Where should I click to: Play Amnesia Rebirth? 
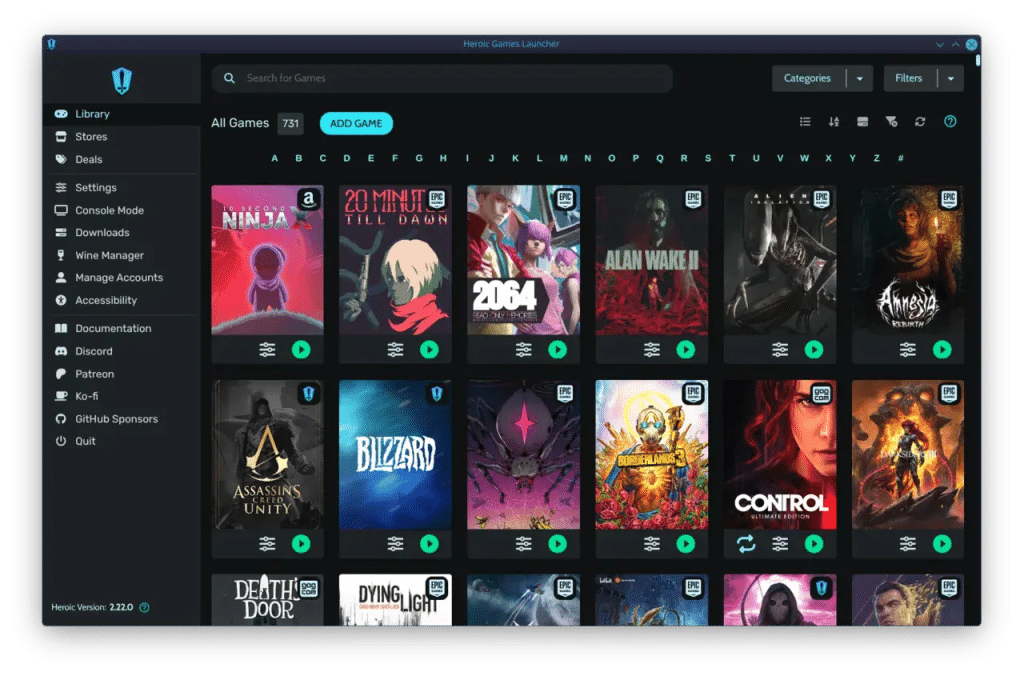coord(942,349)
